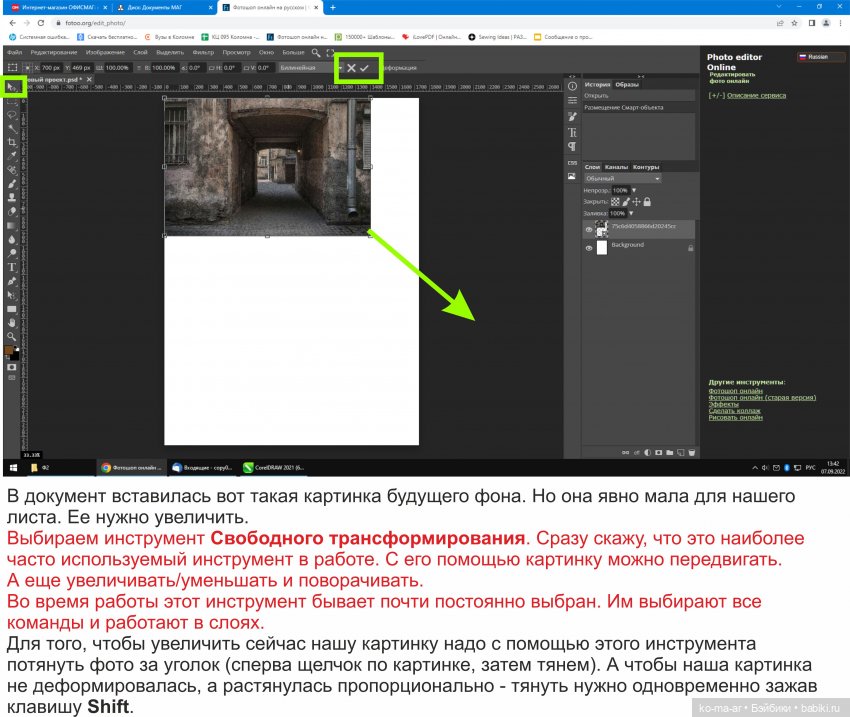Image resolution: width=850 pixels, height=717 pixels.
Task: Click the foreground color swatch
Action: tap(10, 351)
